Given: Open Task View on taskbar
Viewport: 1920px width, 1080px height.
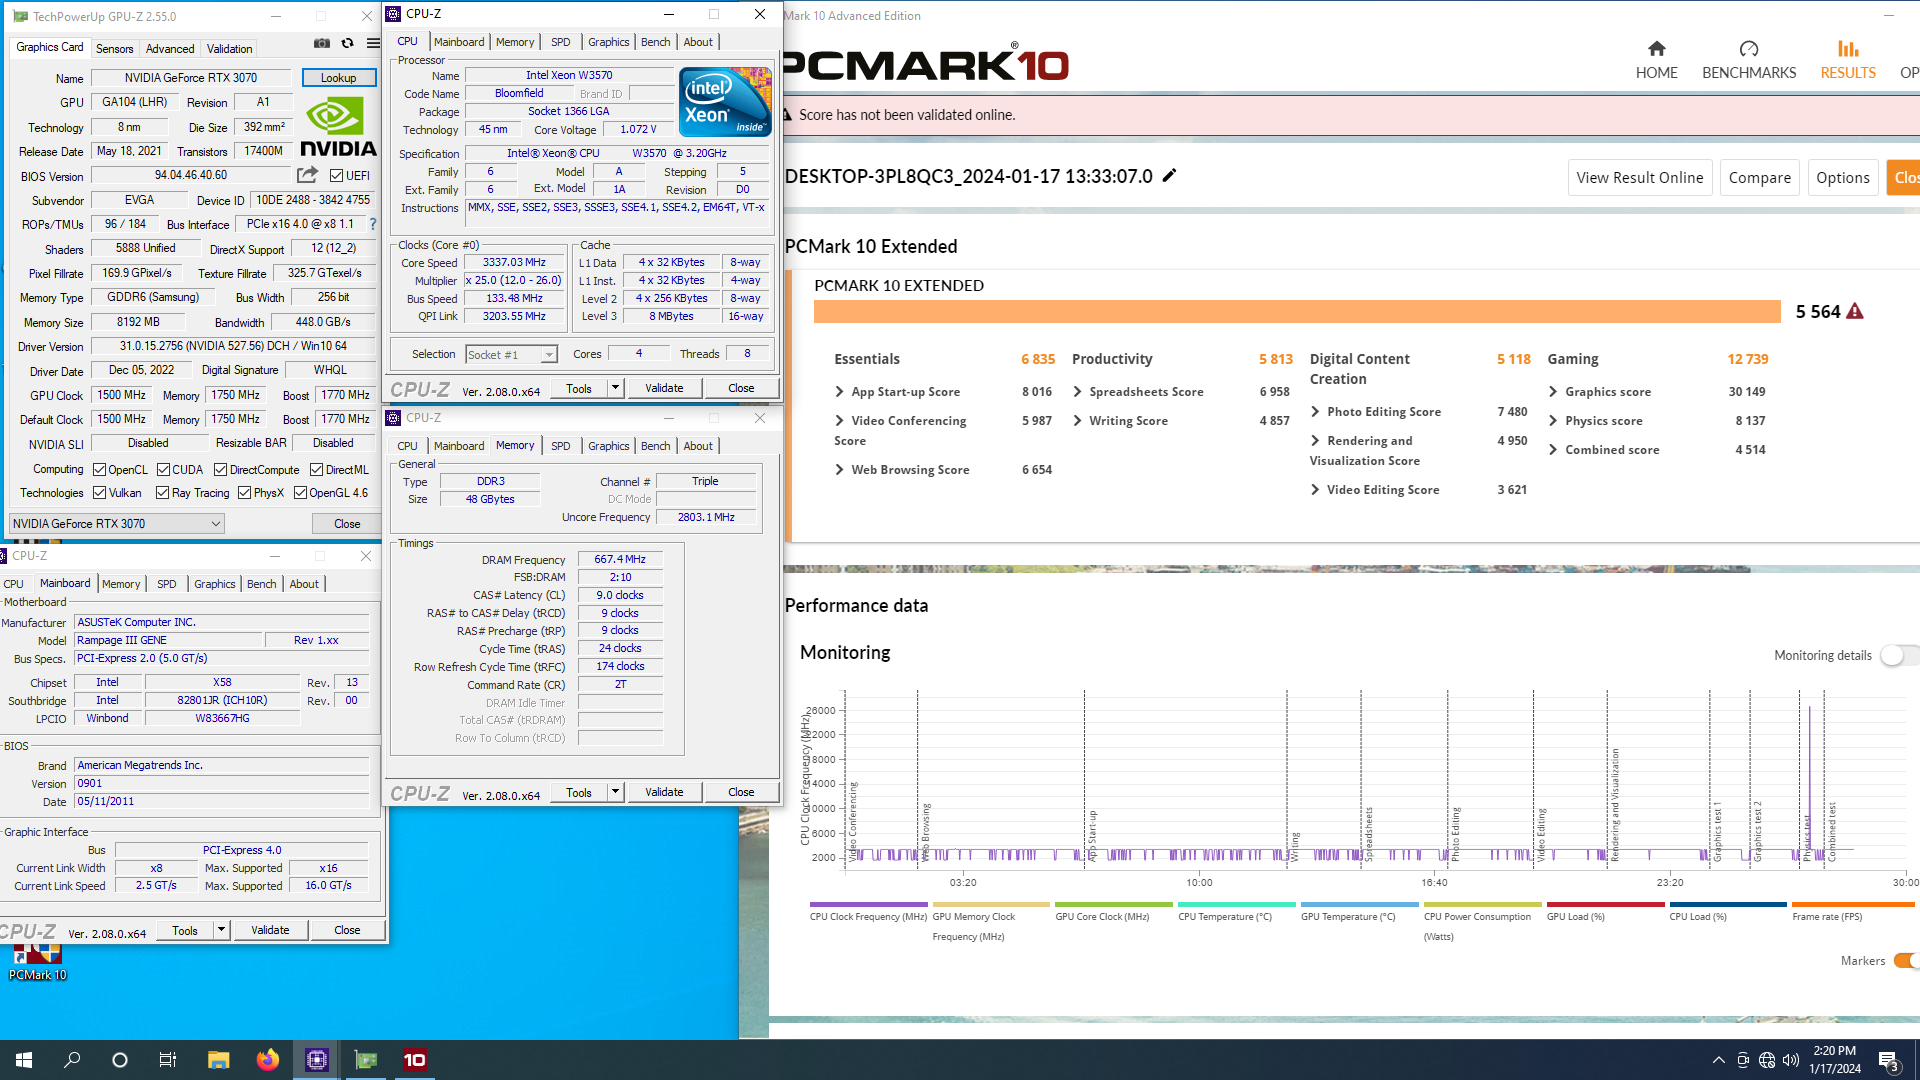Looking at the screenshot, I should (168, 1060).
